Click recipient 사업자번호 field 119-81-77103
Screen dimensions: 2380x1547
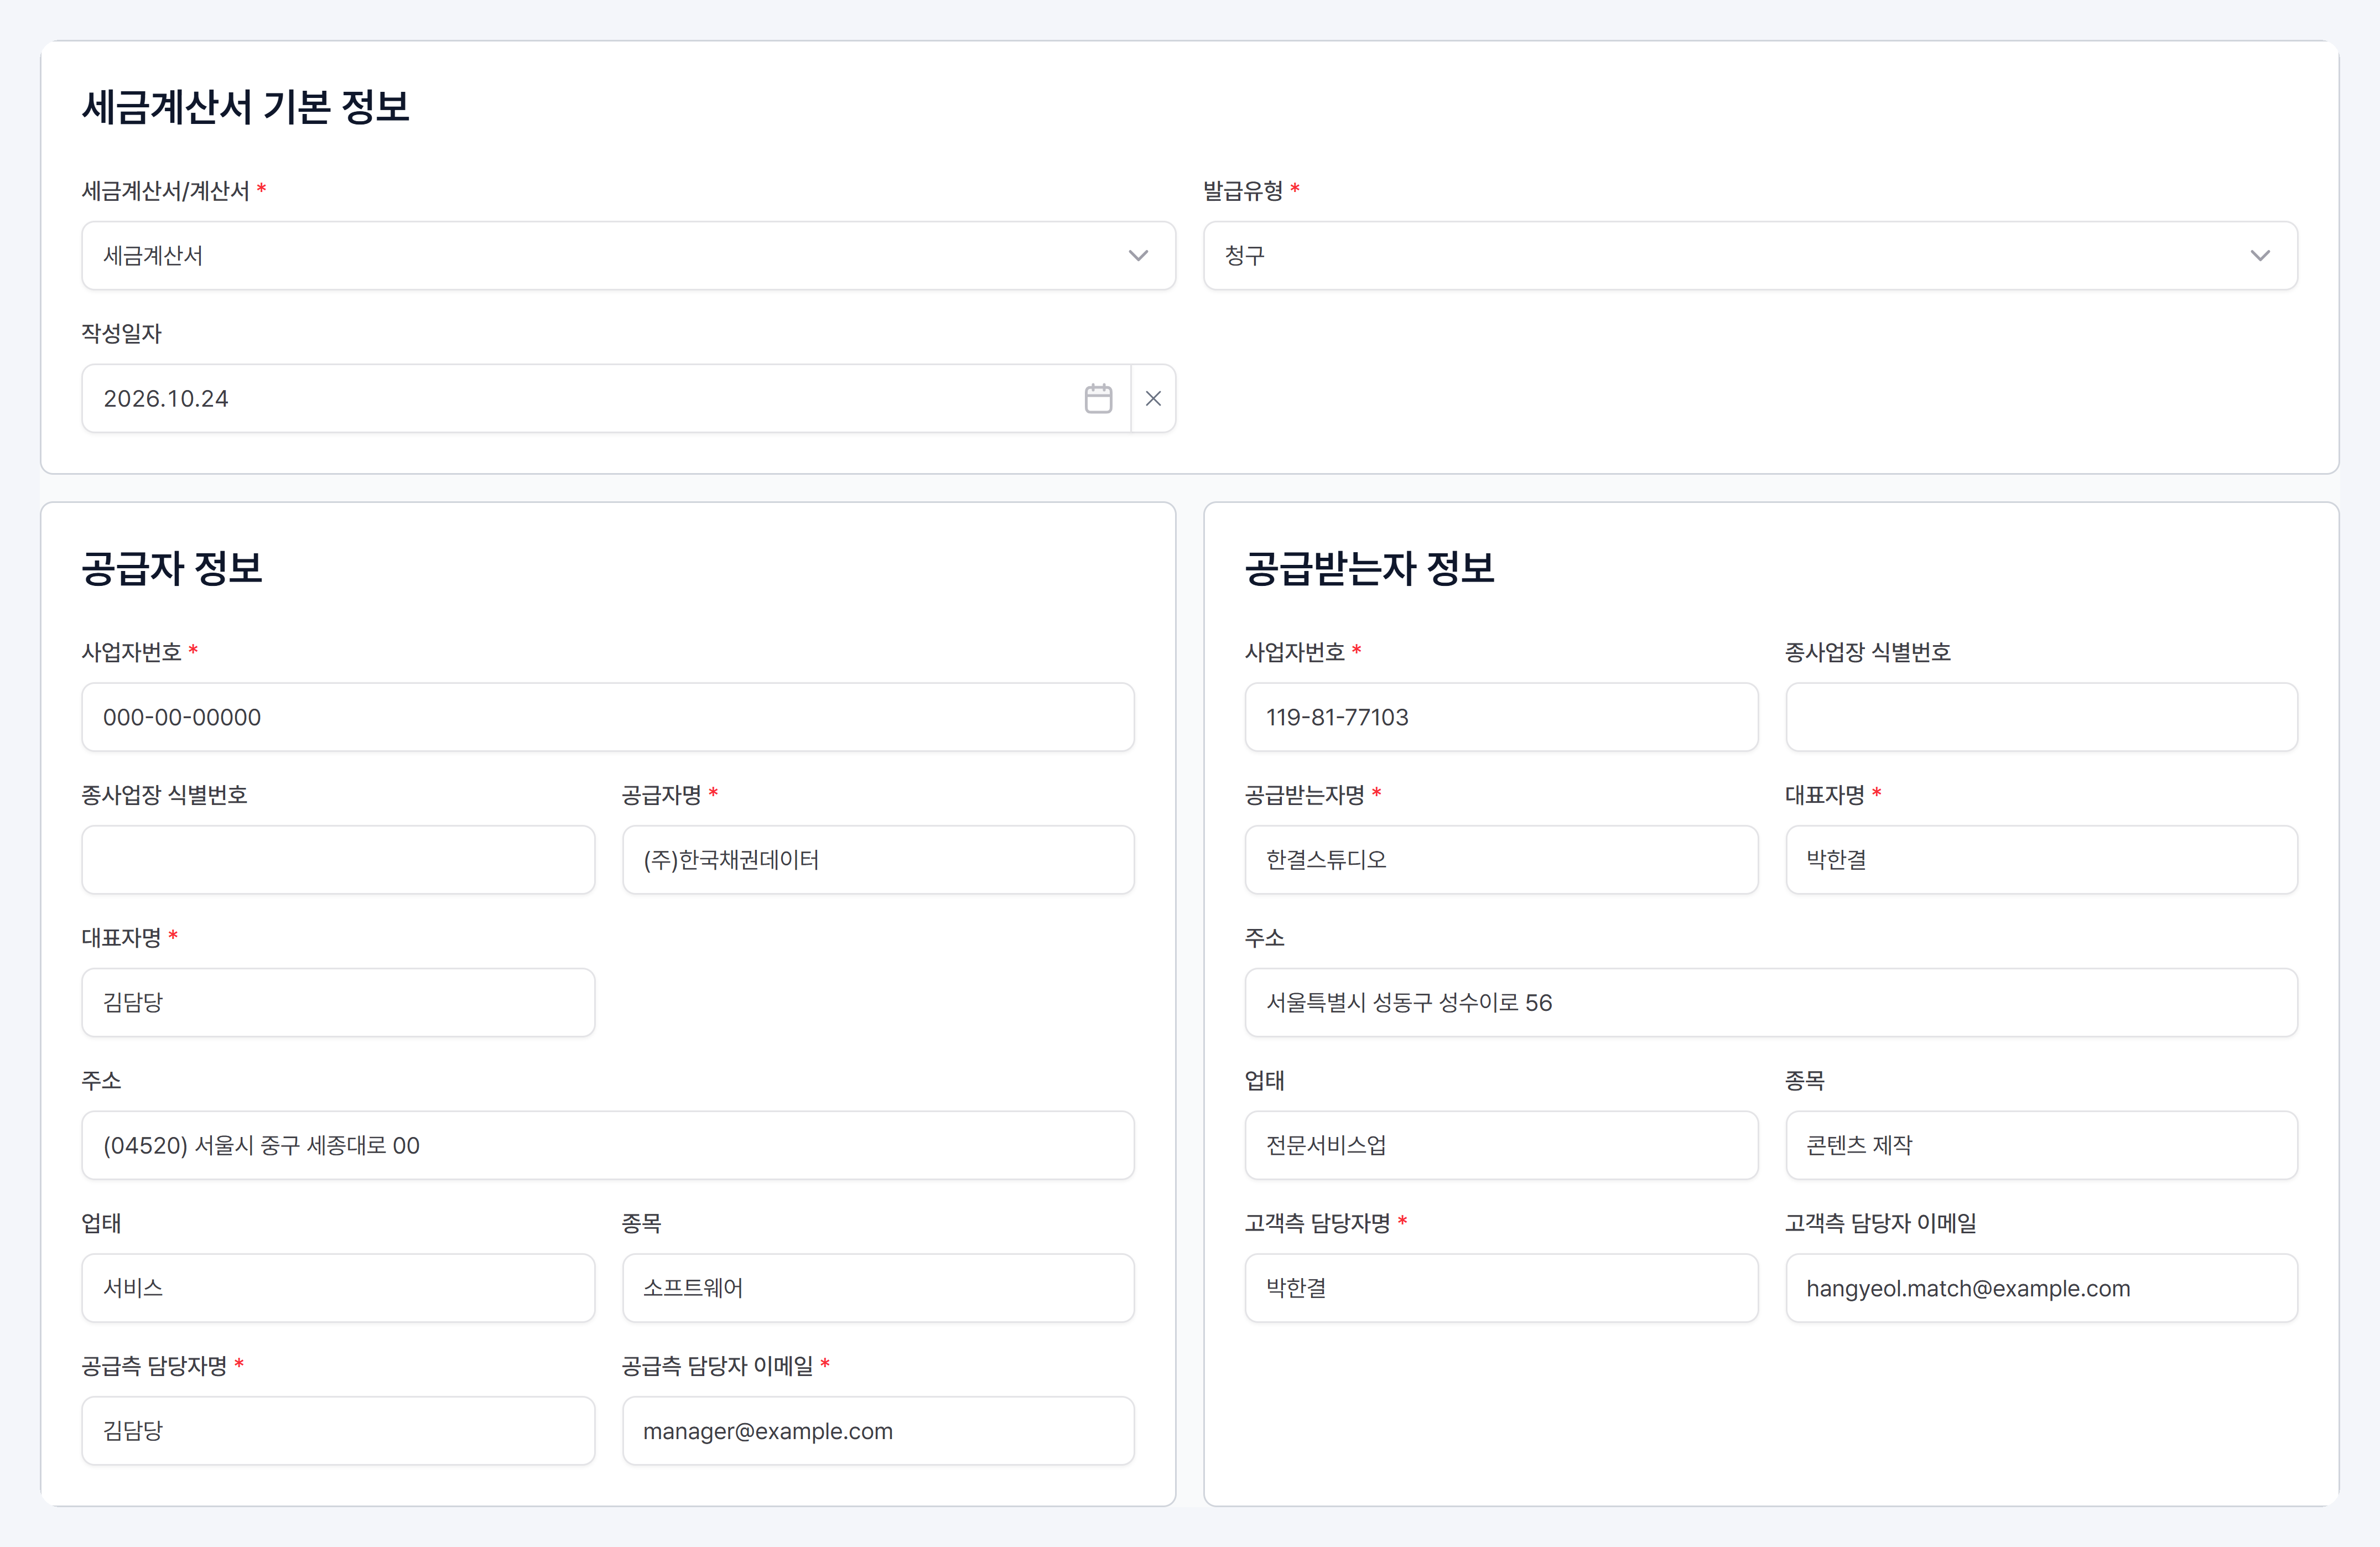[1501, 717]
